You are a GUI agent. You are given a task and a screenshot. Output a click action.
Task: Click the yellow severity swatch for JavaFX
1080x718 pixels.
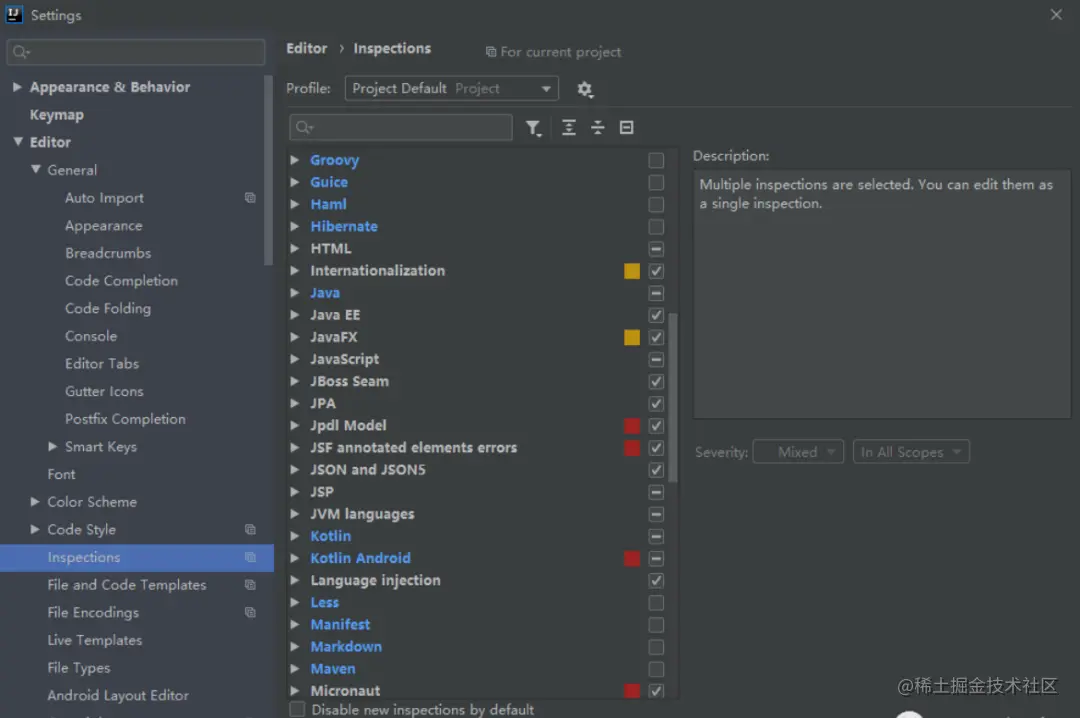point(632,338)
